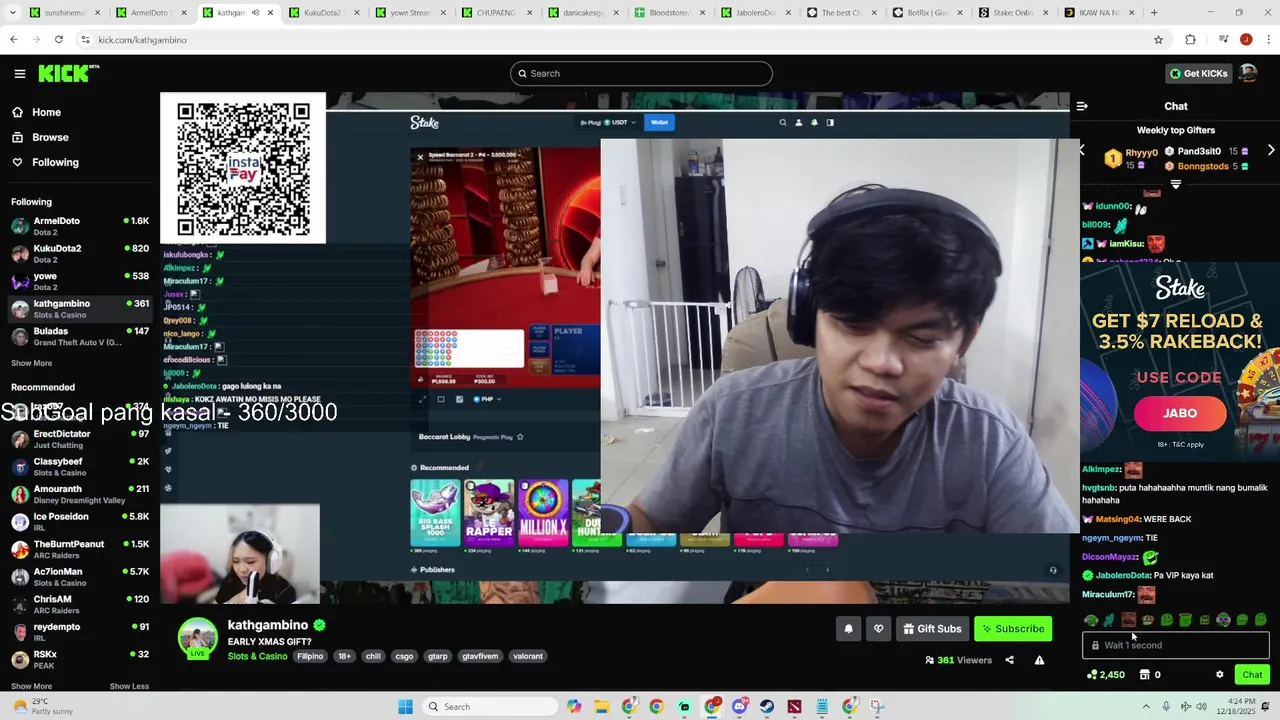1280x720 pixels.
Task: Click the KICK logo
Action: tap(68, 73)
